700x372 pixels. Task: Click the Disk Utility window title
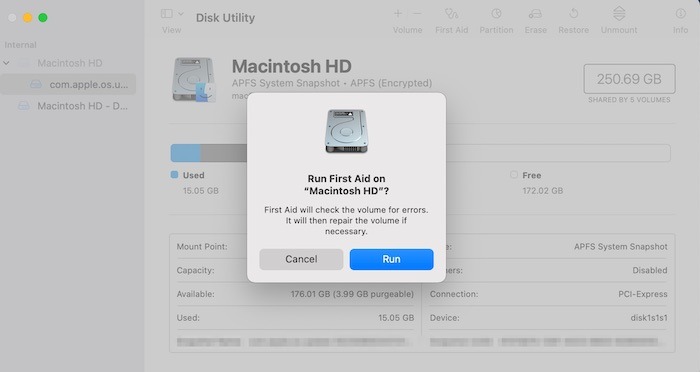(x=225, y=18)
